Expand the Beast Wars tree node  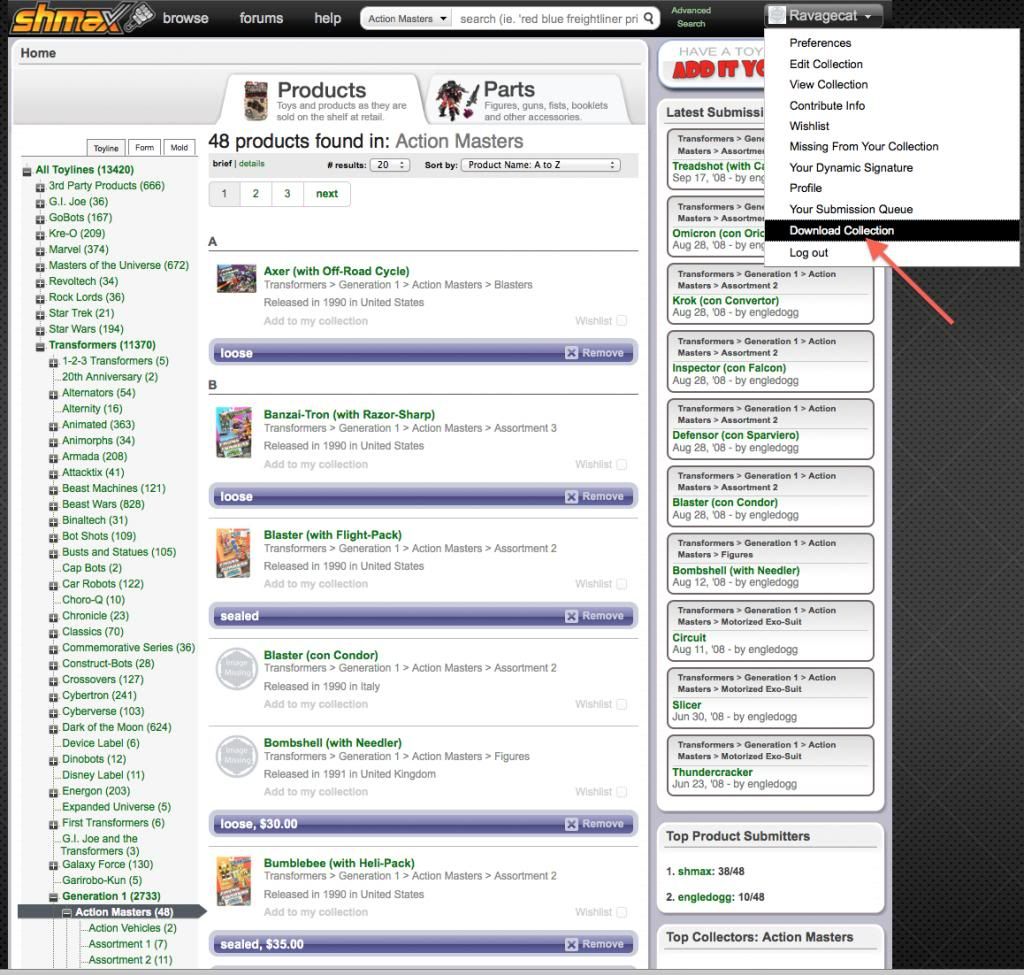[54, 506]
